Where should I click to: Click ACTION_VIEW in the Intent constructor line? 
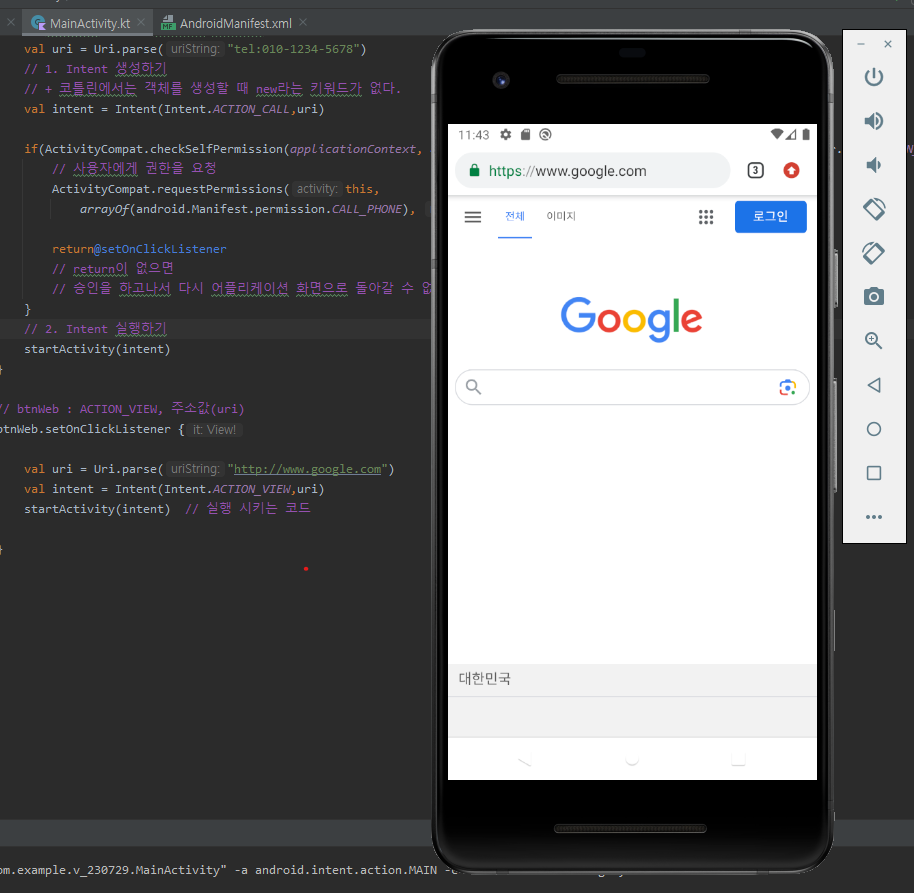click(251, 489)
